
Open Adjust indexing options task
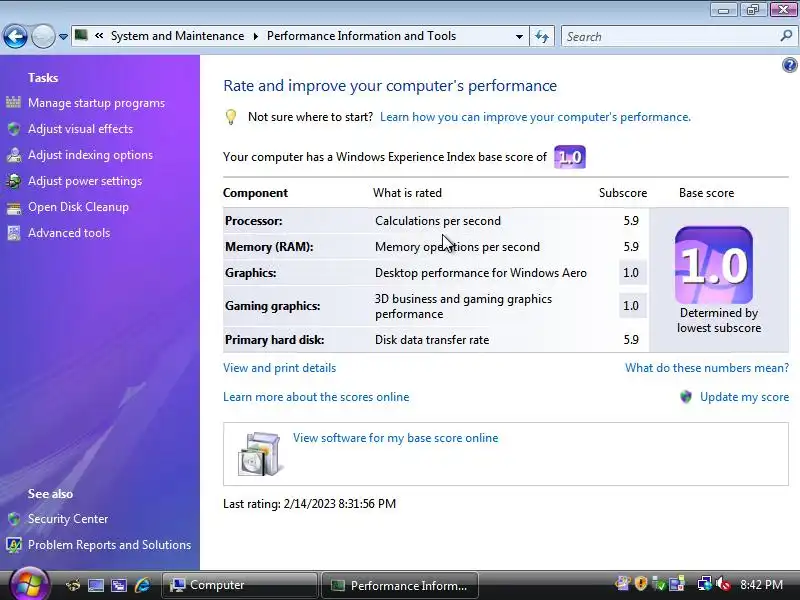click(90, 155)
